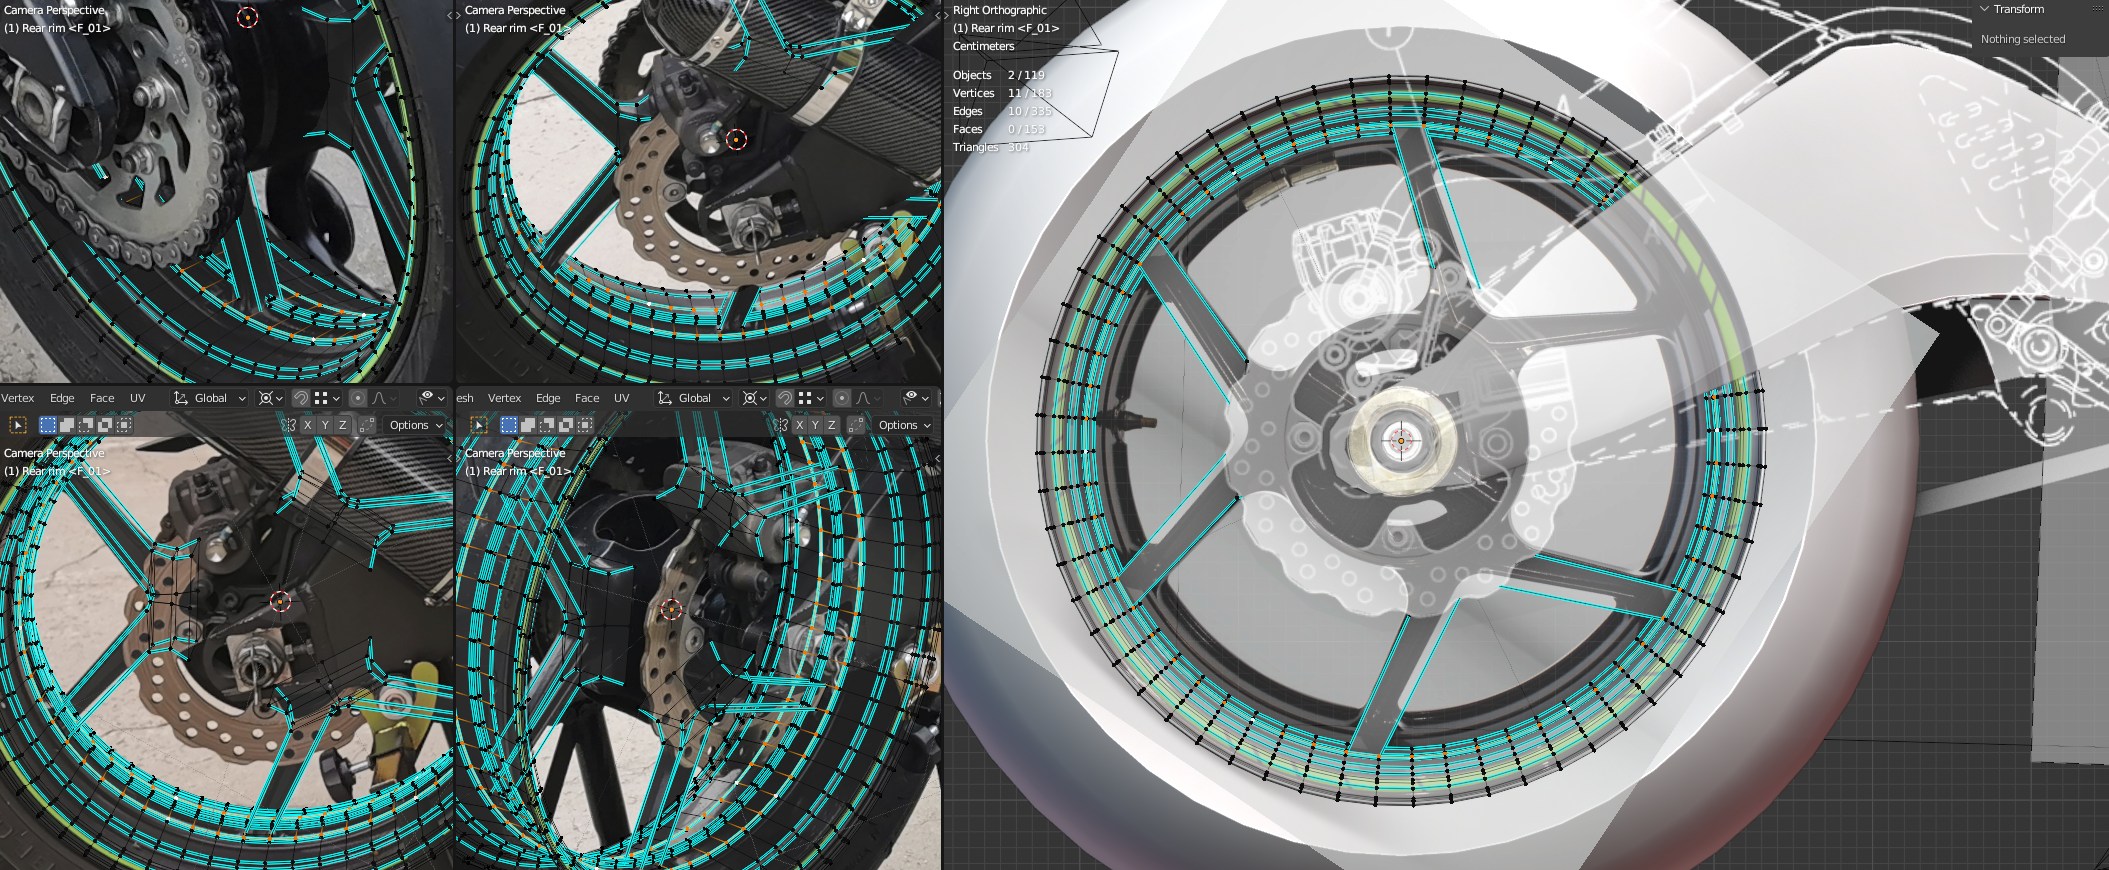Viewport: 2109px width, 870px height.
Task: Open Global orientation dropdown in left header
Action: point(210,398)
